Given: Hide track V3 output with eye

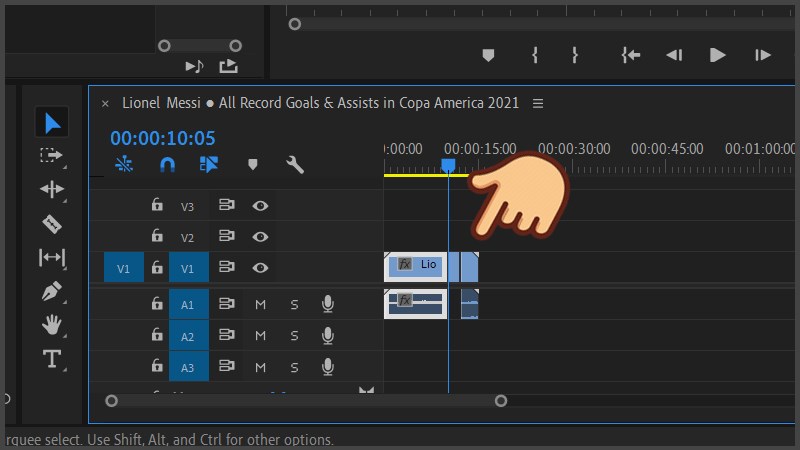Looking at the screenshot, I should [260, 206].
